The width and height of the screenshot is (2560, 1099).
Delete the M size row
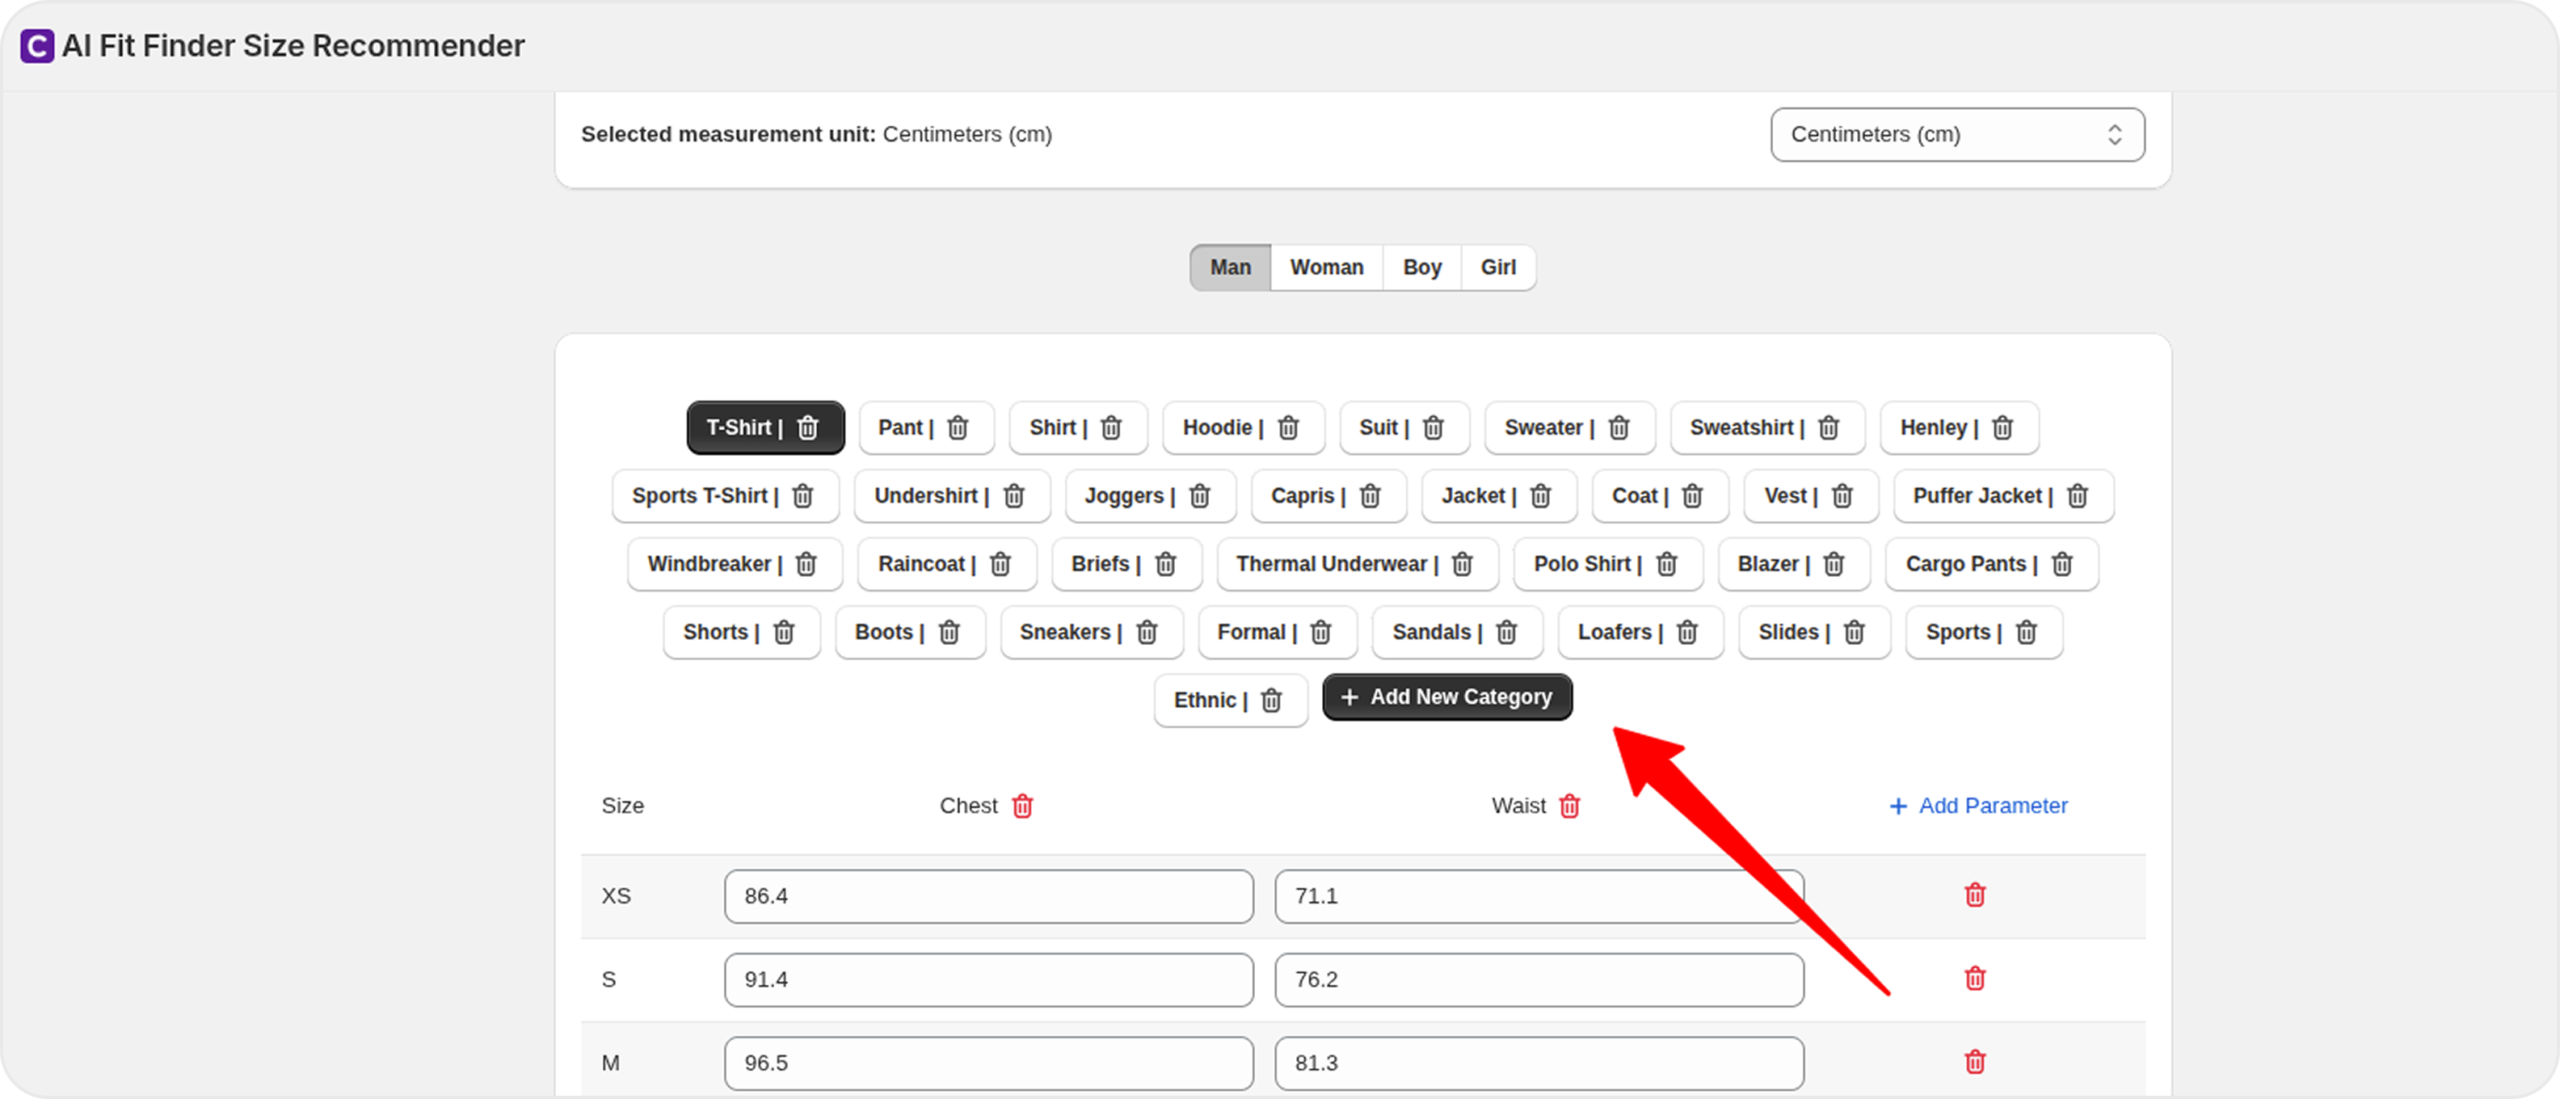pos(1974,1062)
